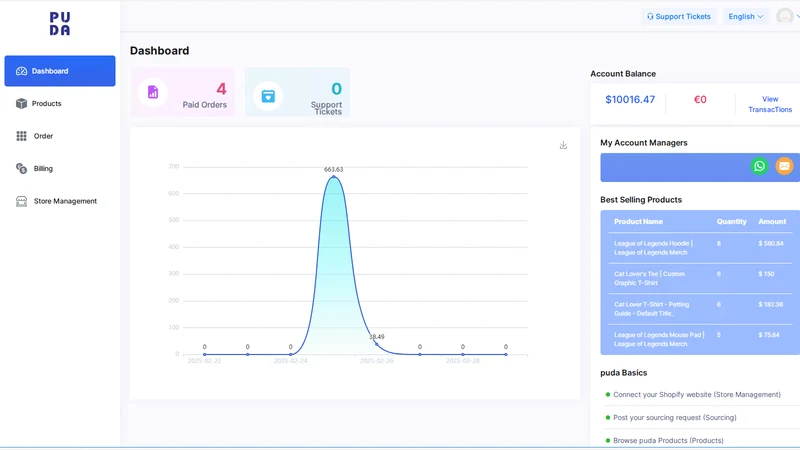Click the Dashboard gauge icon
Screen dimensions: 800x450
[21, 71]
